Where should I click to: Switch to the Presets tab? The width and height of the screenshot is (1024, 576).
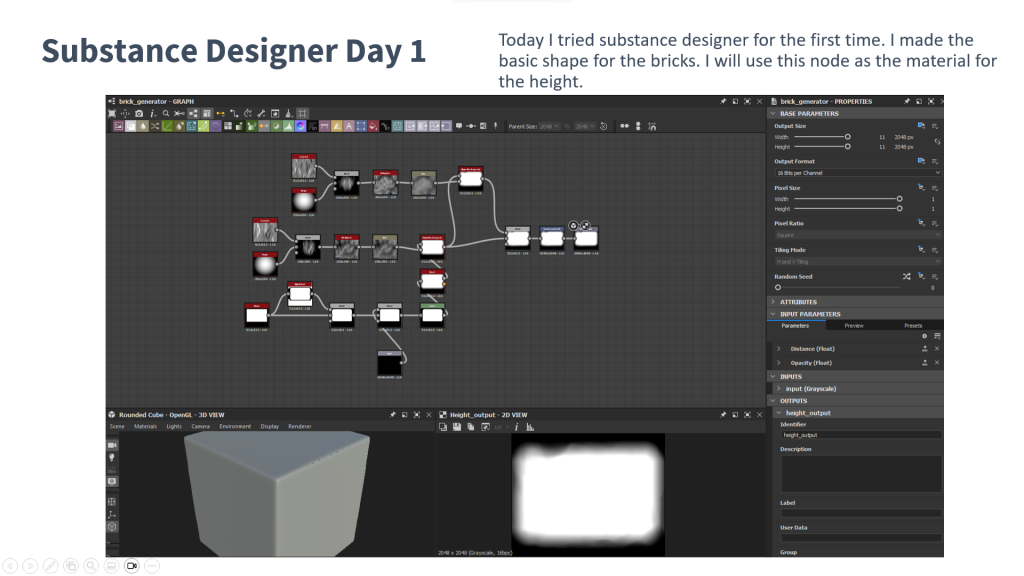tap(913, 325)
